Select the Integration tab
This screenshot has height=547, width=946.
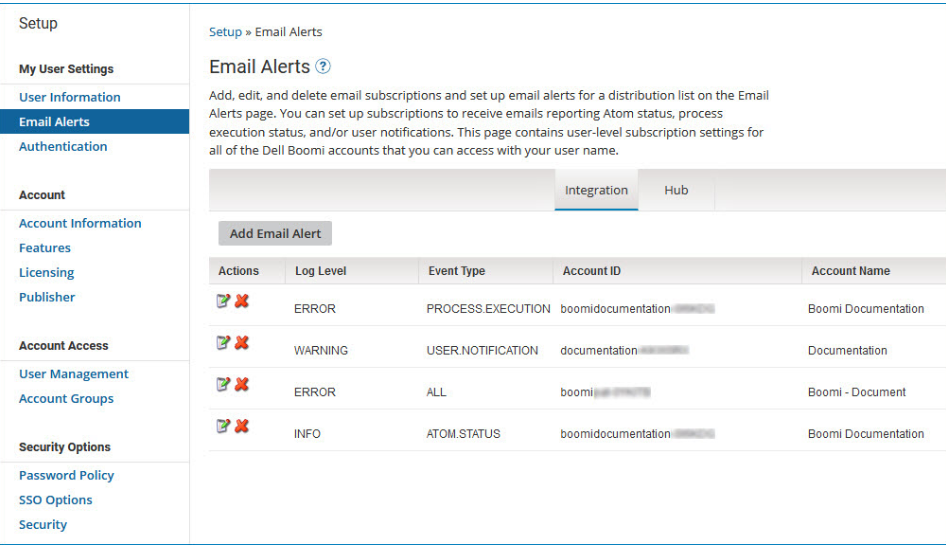(596, 190)
